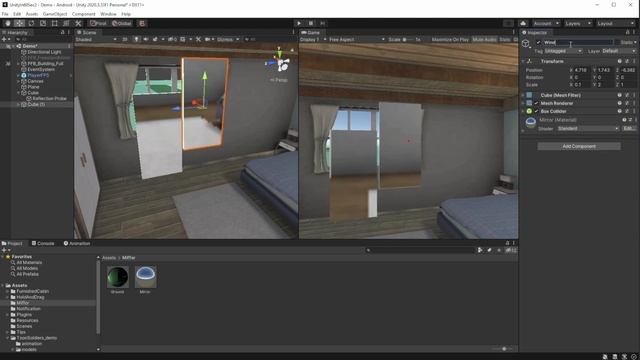Toggle scene lighting lightbulb button
The height and width of the screenshot is (360, 640).
(x=136, y=39)
